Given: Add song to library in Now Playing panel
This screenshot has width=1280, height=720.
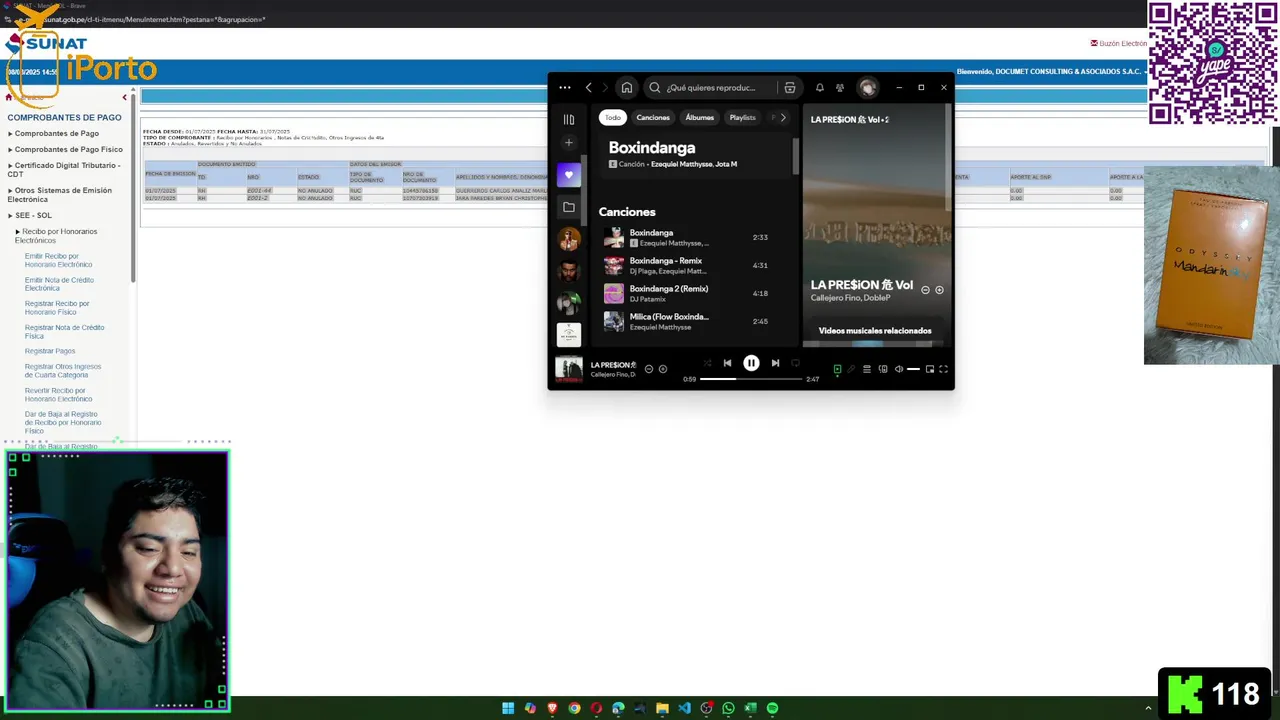Looking at the screenshot, I should tap(939, 290).
